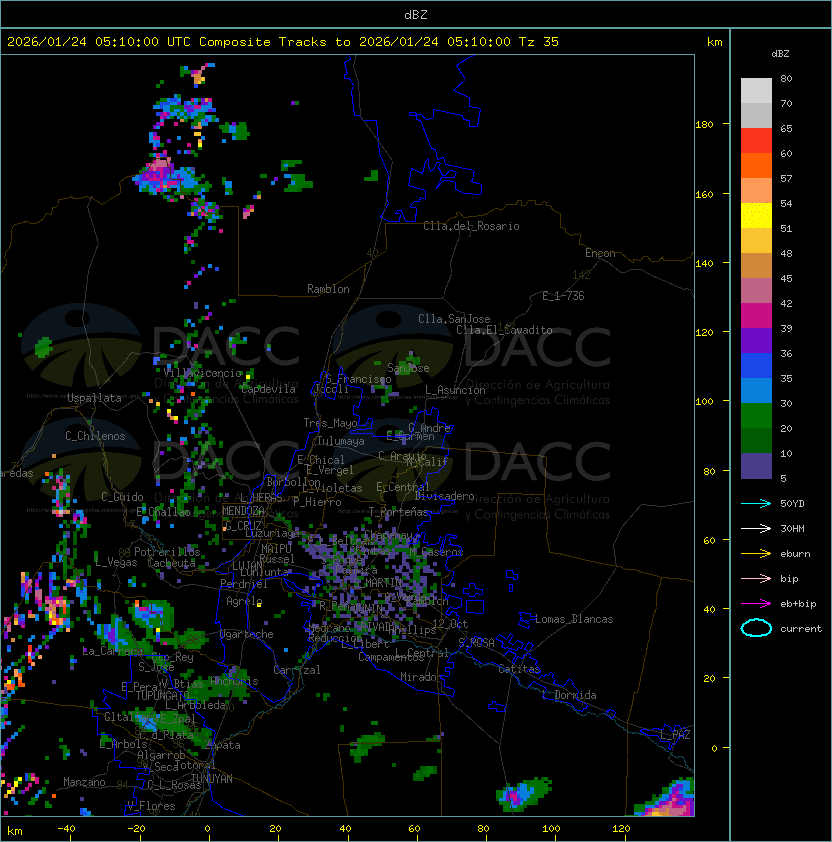Click the 'Tres_Mayo' map label
Screen dimensions: 832x842
click(330, 423)
